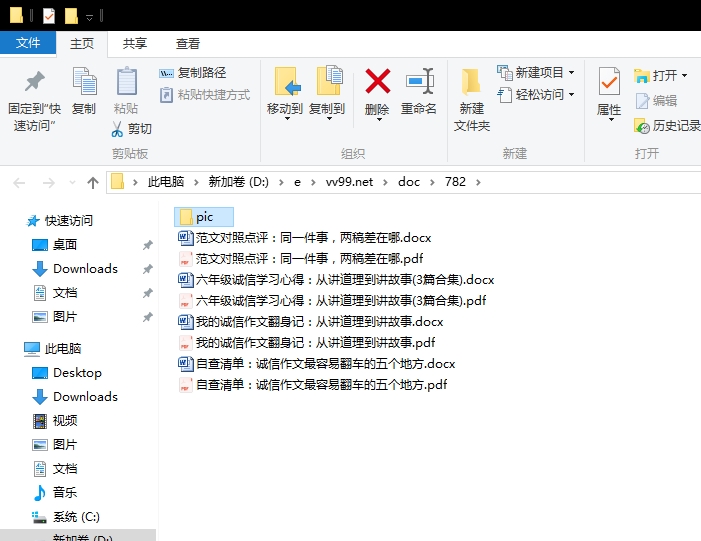The image size is (701, 541).
Task: Click the Cut scissors icon
Action: tap(117, 129)
